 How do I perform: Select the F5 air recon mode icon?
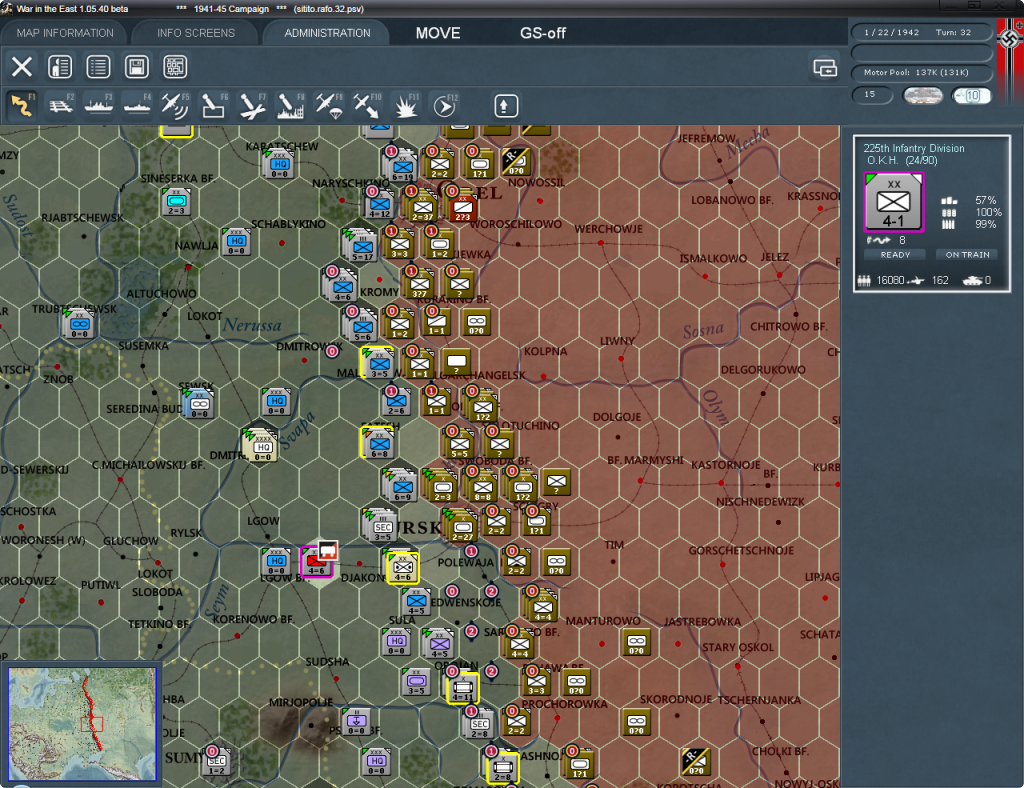175,106
